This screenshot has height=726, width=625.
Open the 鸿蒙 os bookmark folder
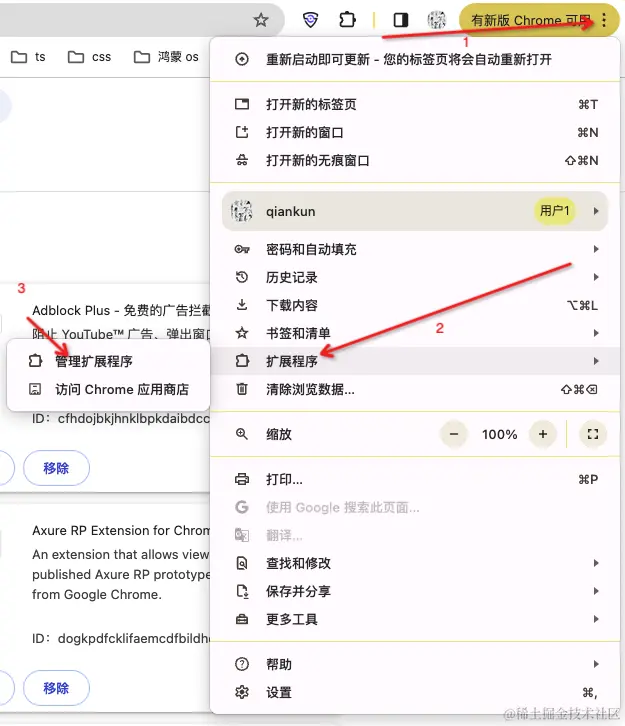[166, 57]
